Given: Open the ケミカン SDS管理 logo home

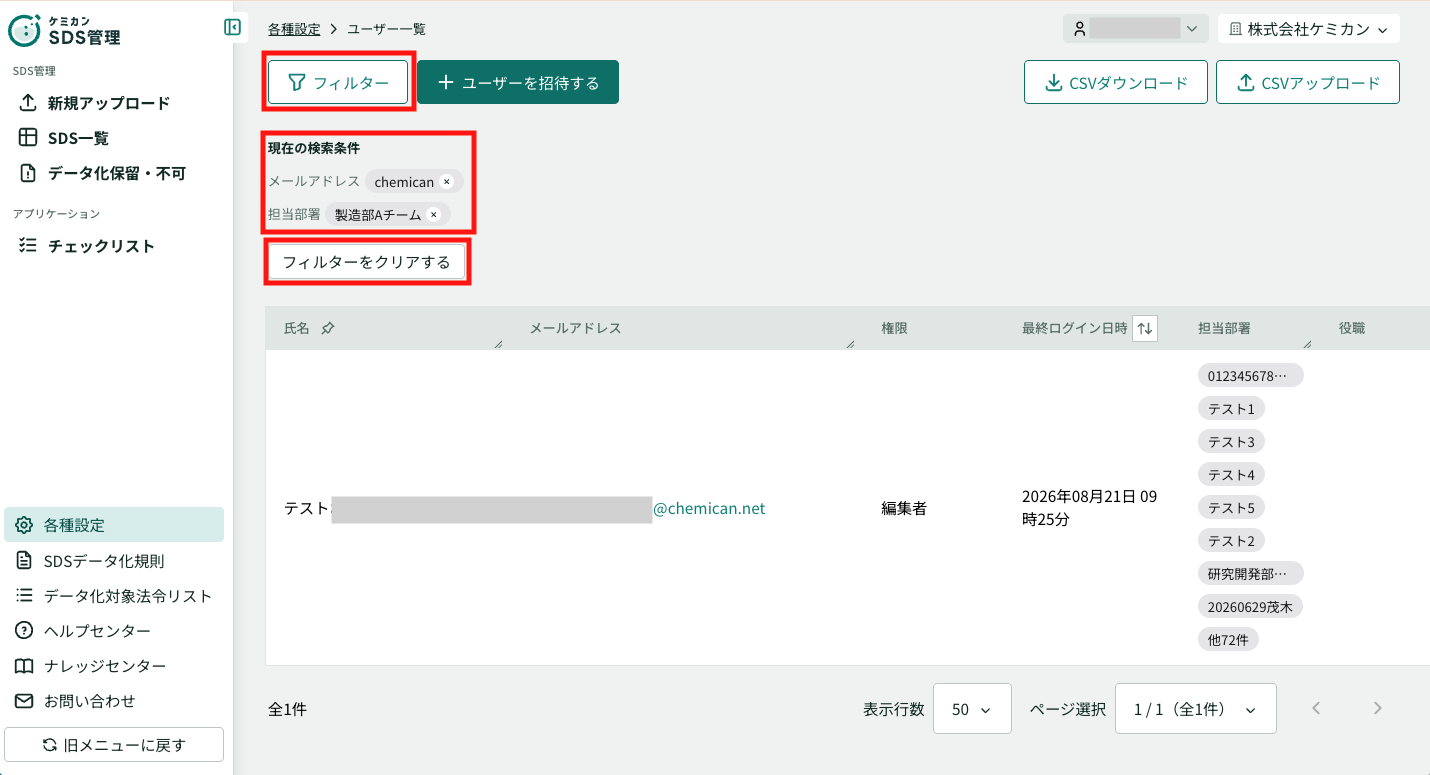Looking at the screenshot, I should coord(64,31).
